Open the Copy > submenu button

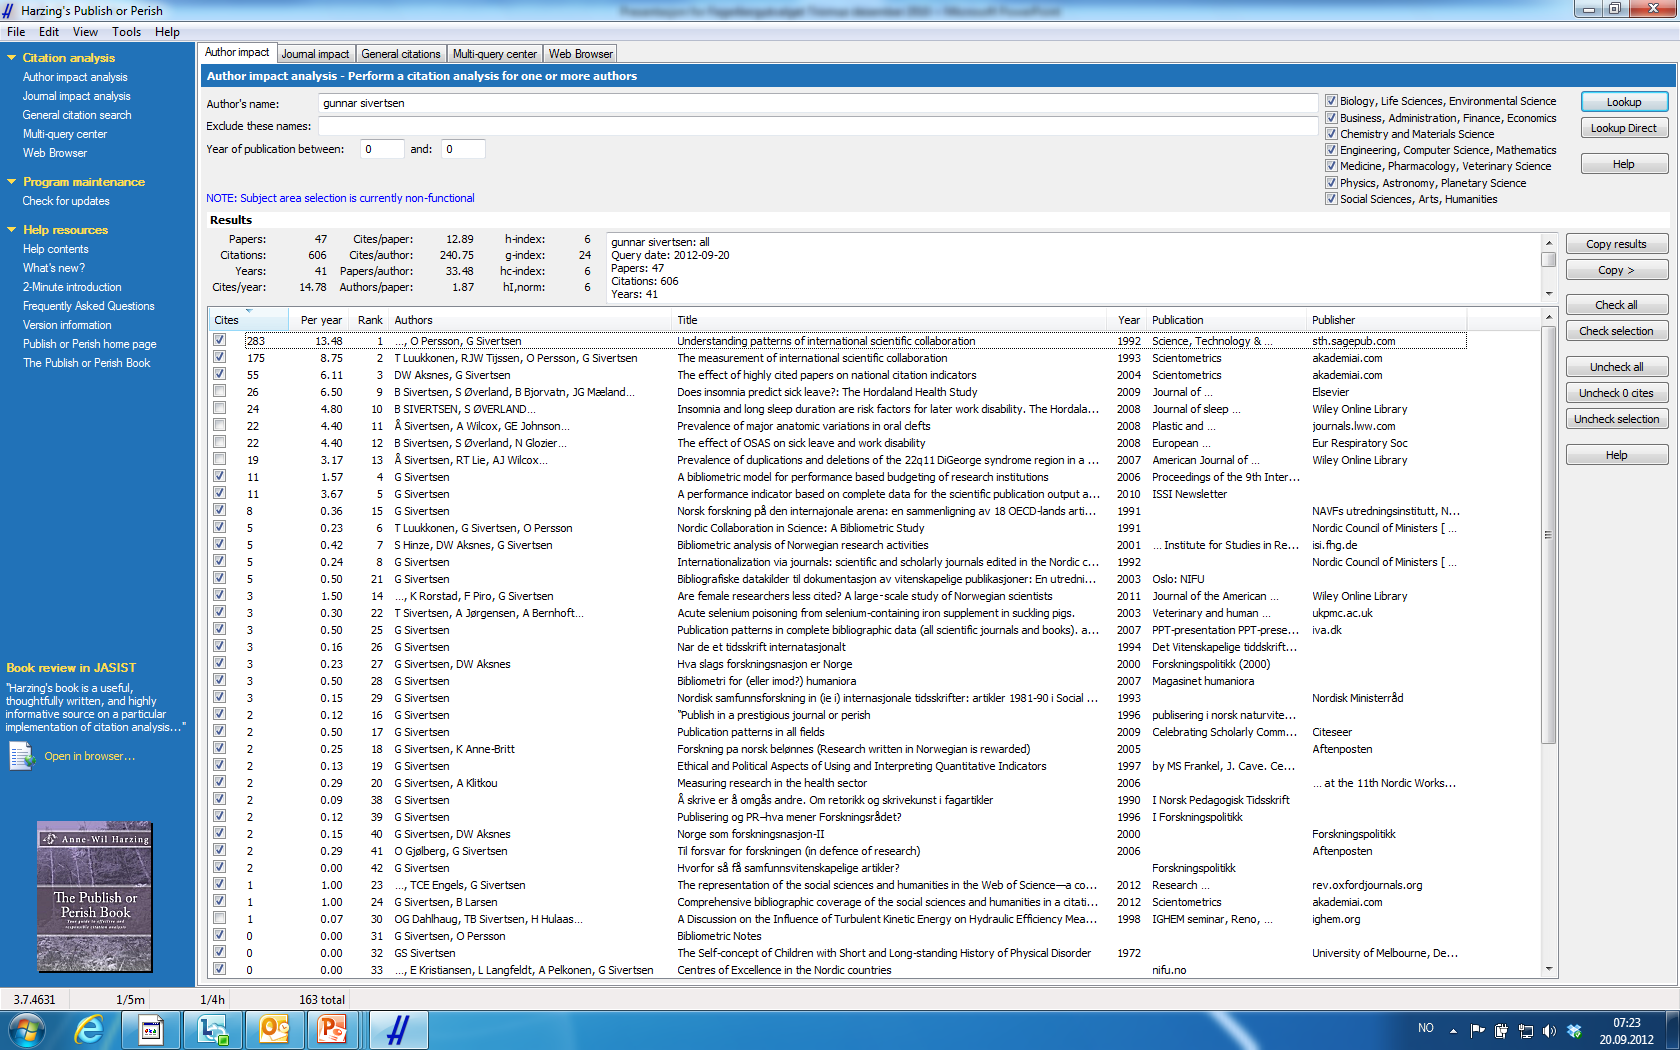pos(1616,270)
